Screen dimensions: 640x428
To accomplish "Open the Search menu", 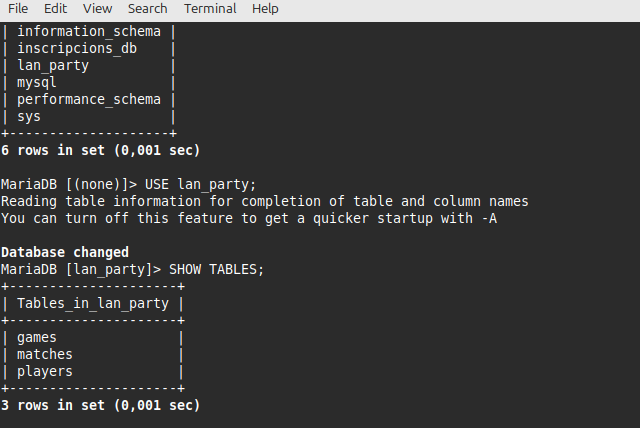I will click(148, 9).
